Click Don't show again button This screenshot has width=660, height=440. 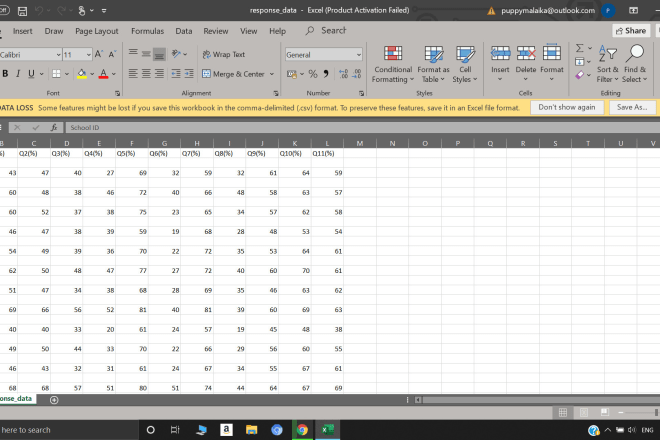pos(567,107)
